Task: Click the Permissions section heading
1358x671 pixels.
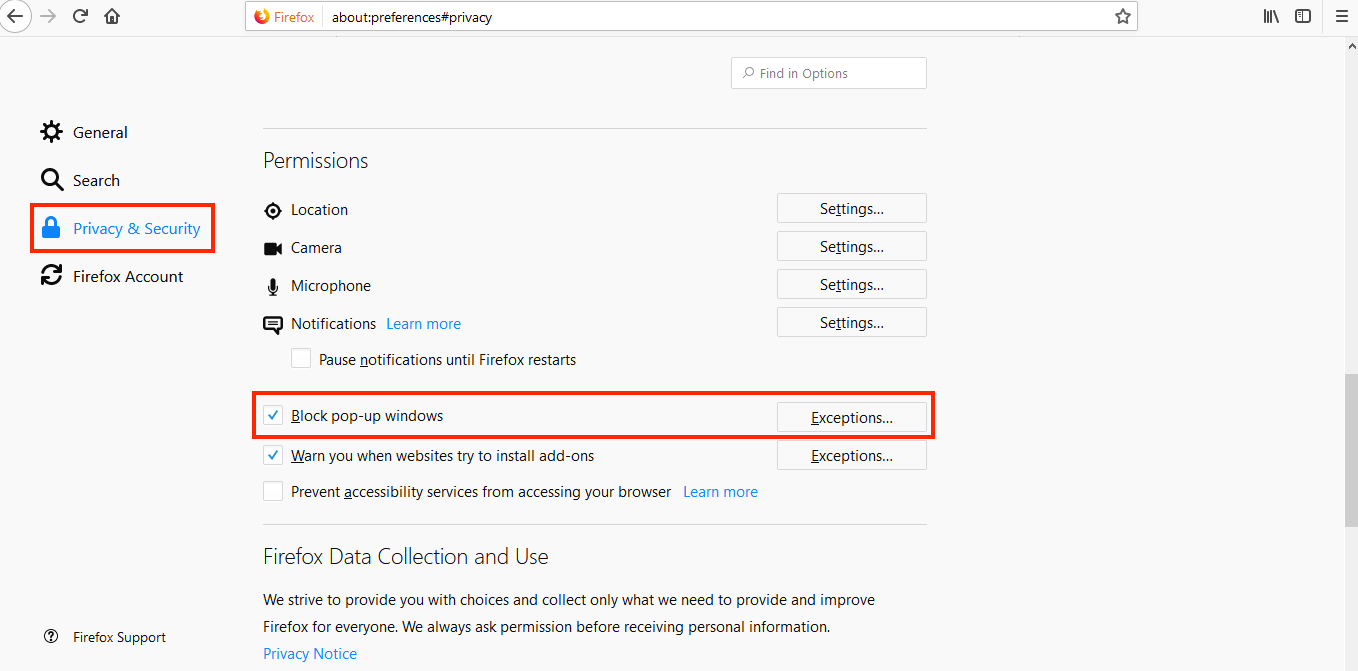Action: point(316,160)
